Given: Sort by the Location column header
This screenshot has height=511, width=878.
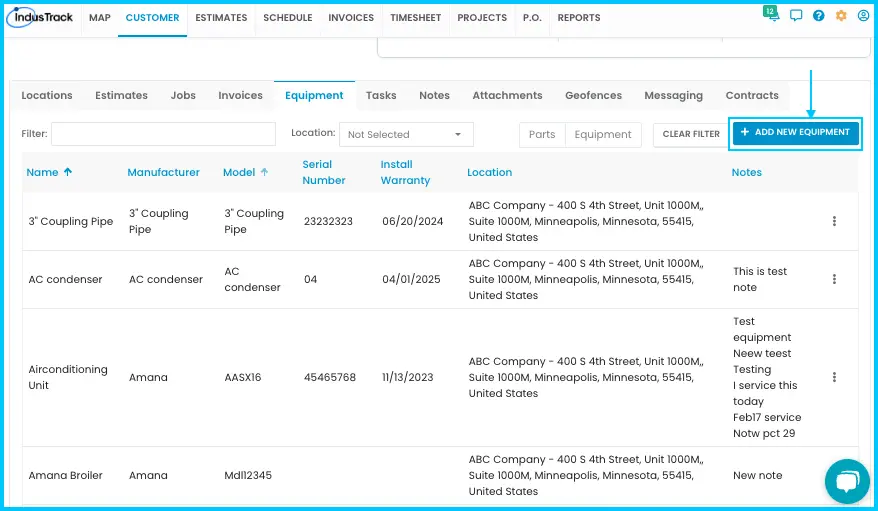Looking at the screenshot, I should pos(489,172).
